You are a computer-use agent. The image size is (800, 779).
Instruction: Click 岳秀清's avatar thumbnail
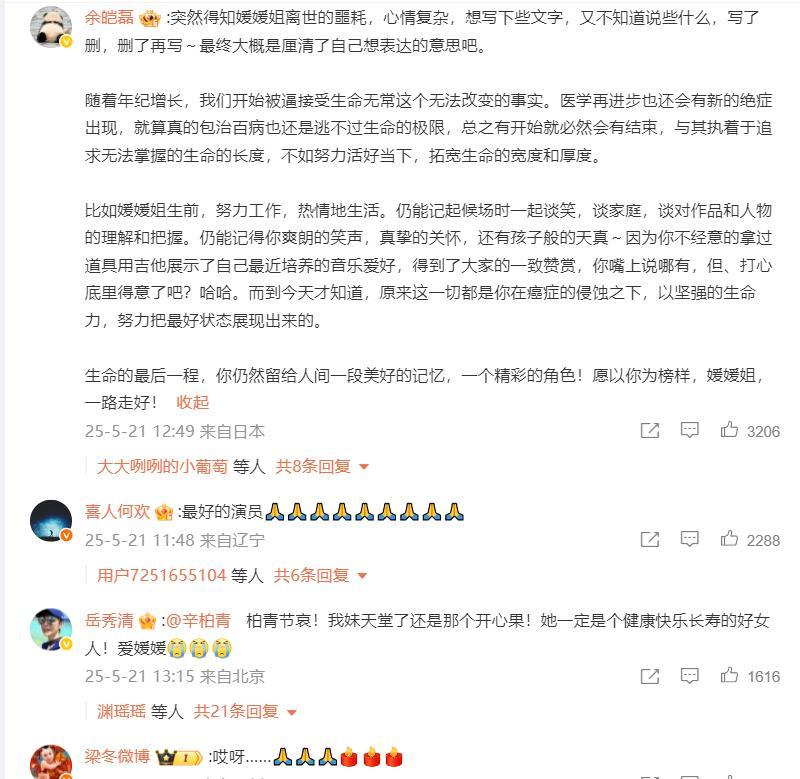[51, 629]
